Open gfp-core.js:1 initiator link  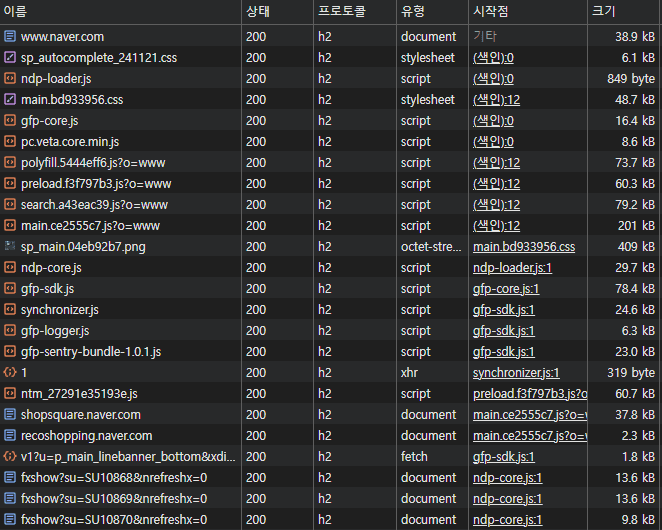pos(506,289)
